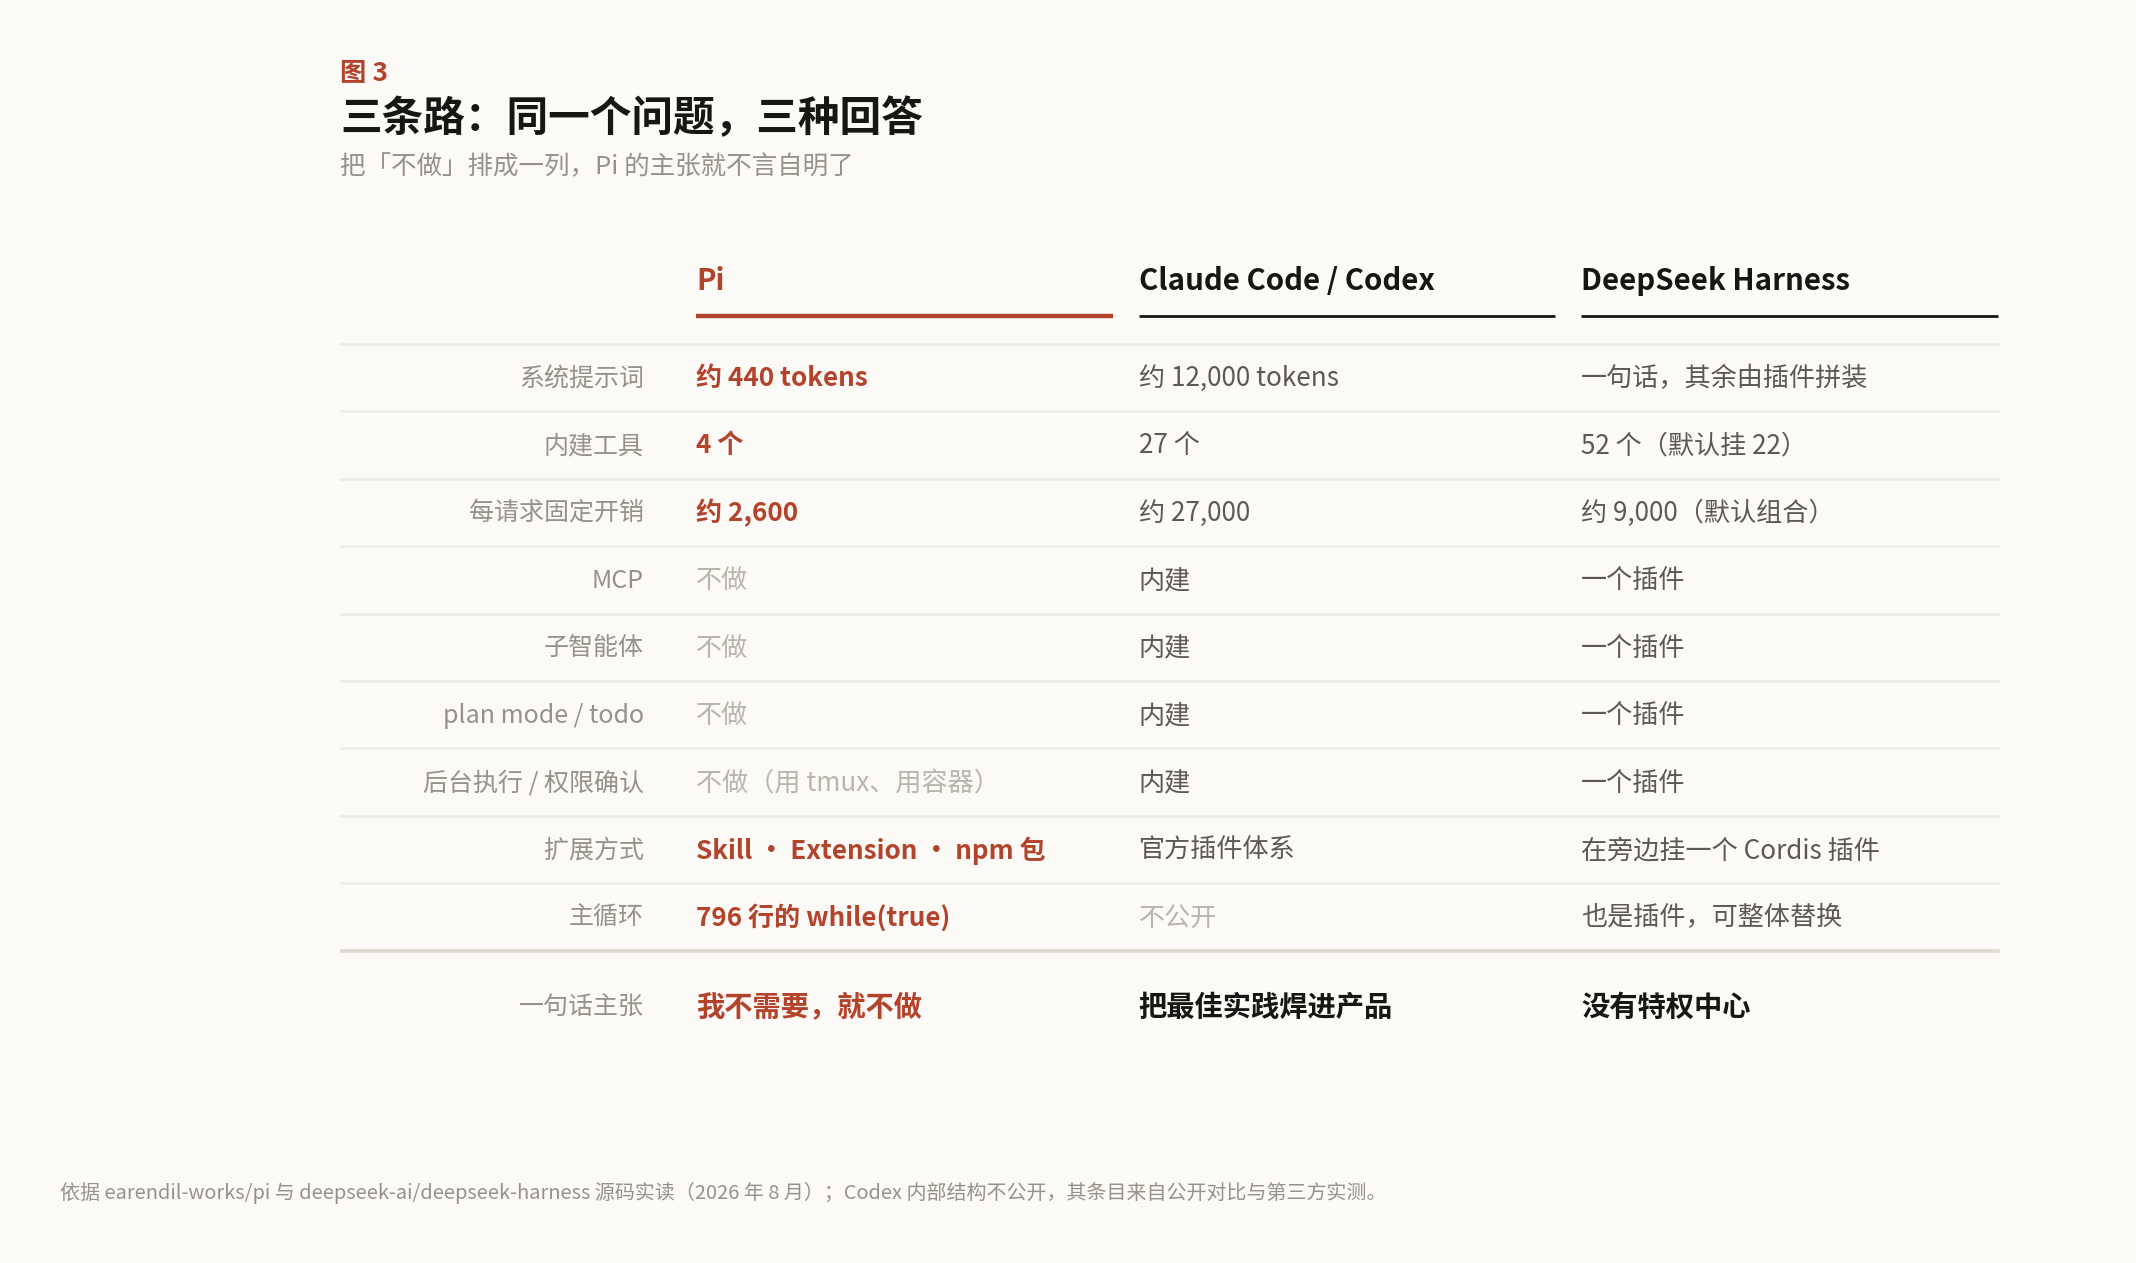Click '不做' in the plan mode row
This screenshot has height=1263, width=2136.
coord(722,714)
